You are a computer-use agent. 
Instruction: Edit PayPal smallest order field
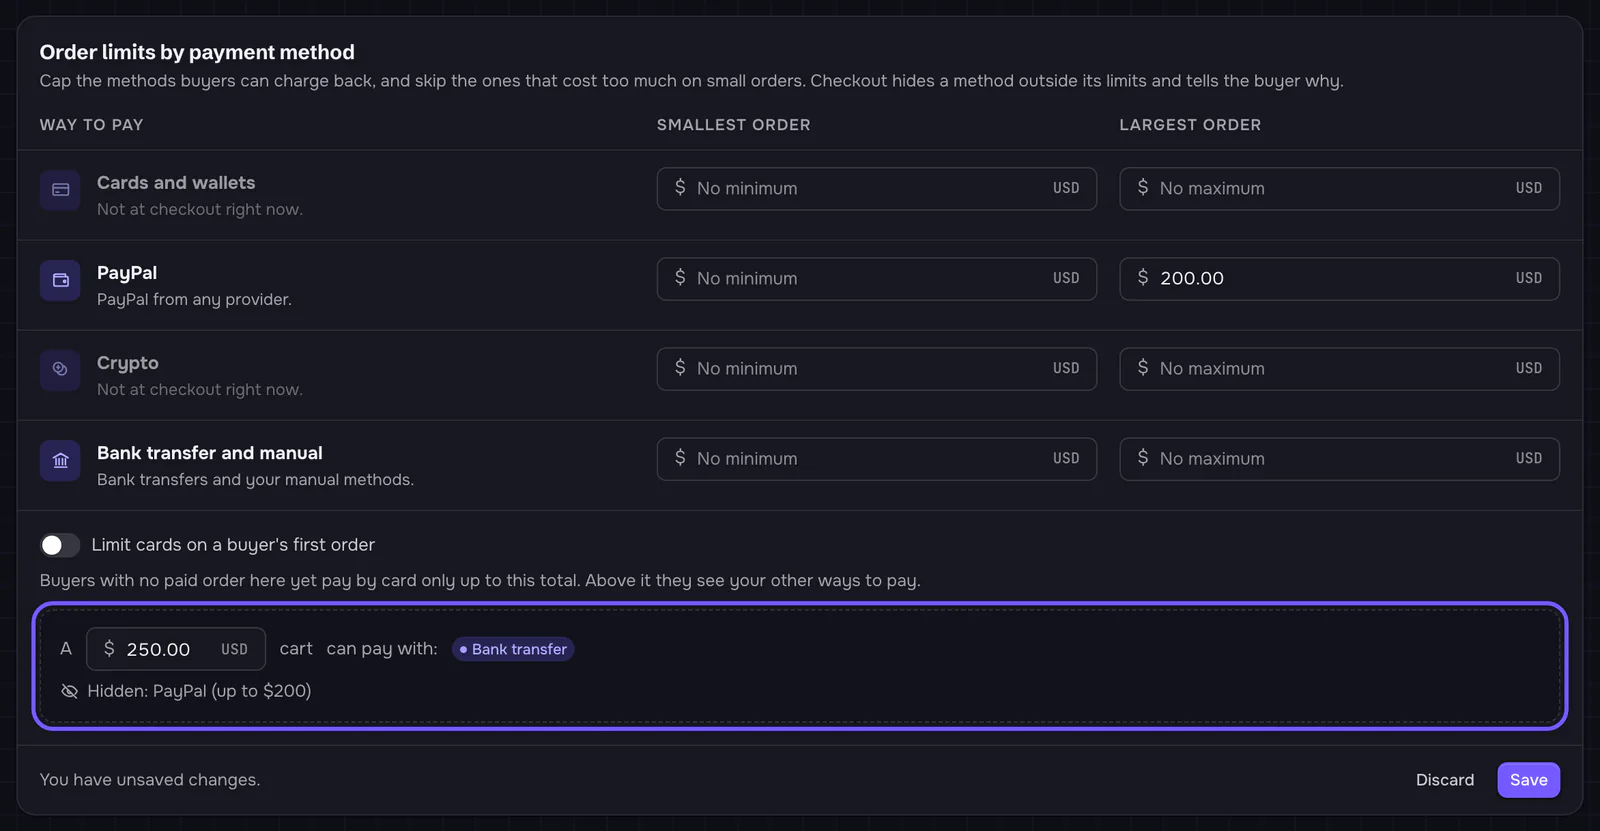876,278
